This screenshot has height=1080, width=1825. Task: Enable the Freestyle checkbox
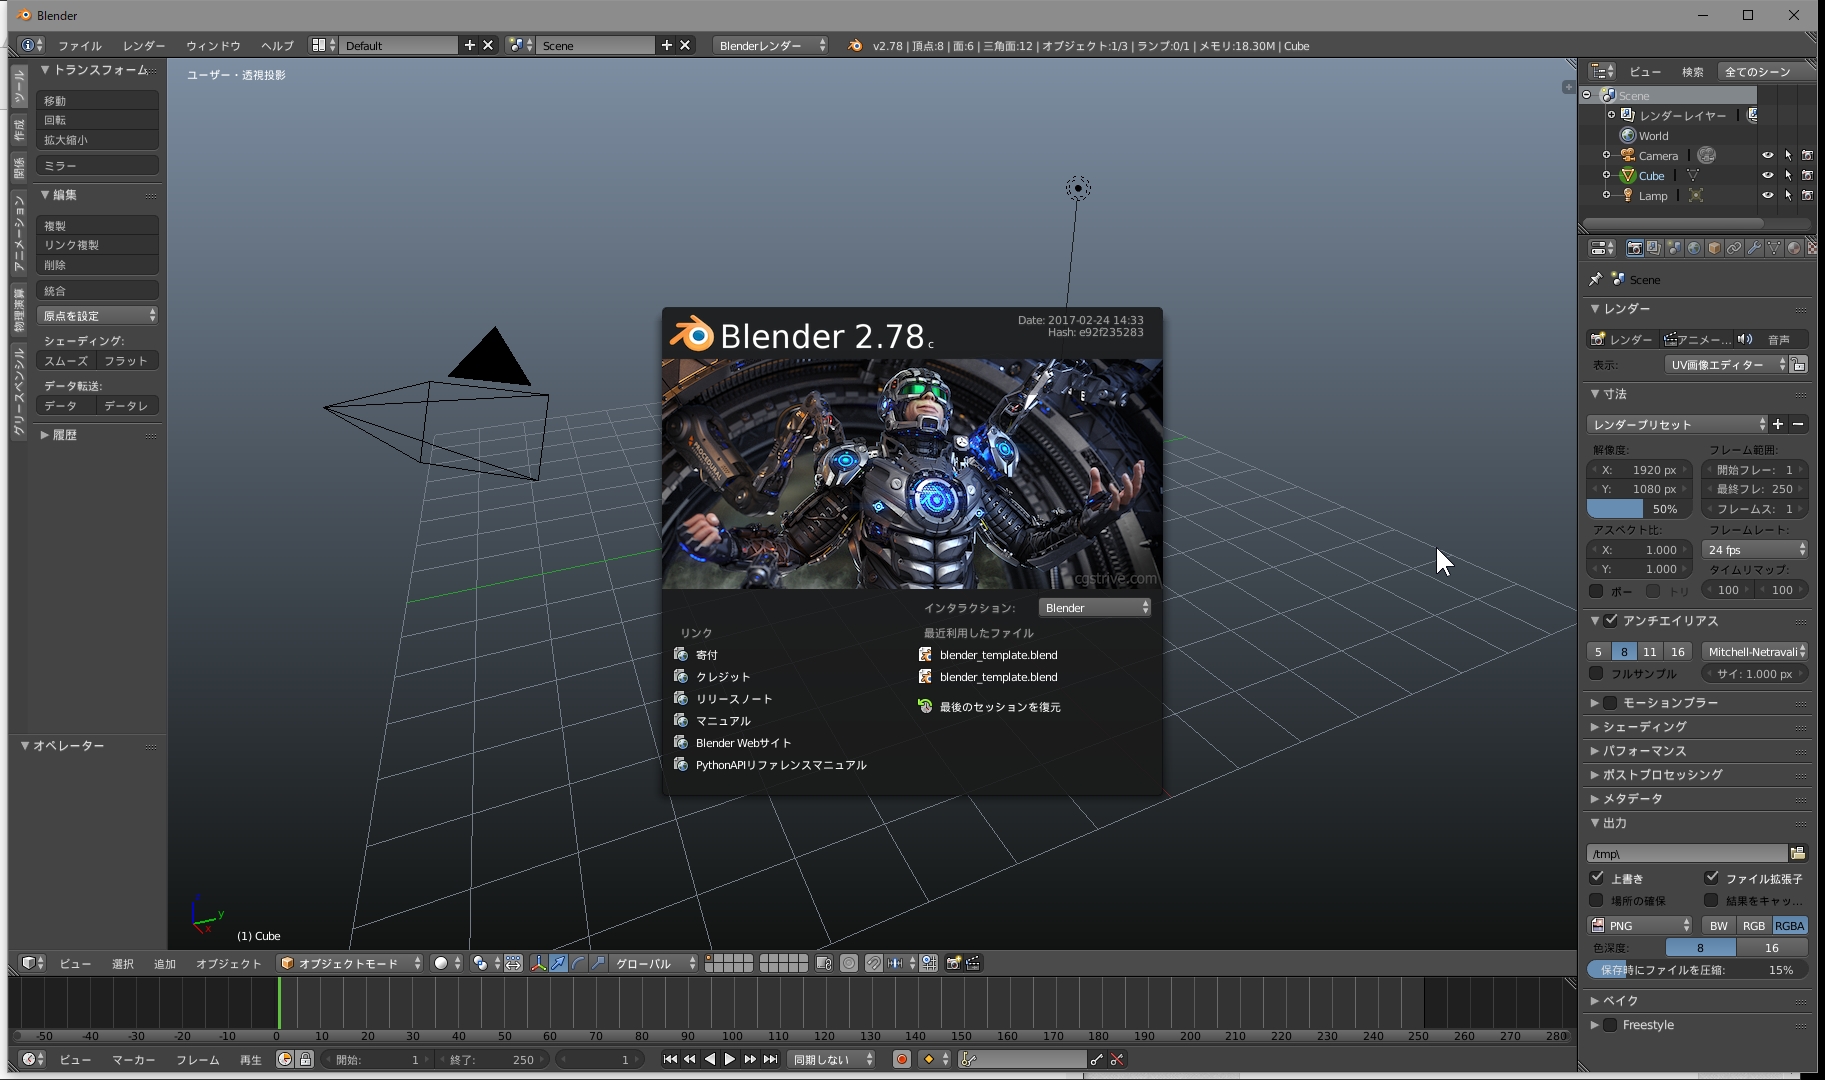point(1610,1025)
